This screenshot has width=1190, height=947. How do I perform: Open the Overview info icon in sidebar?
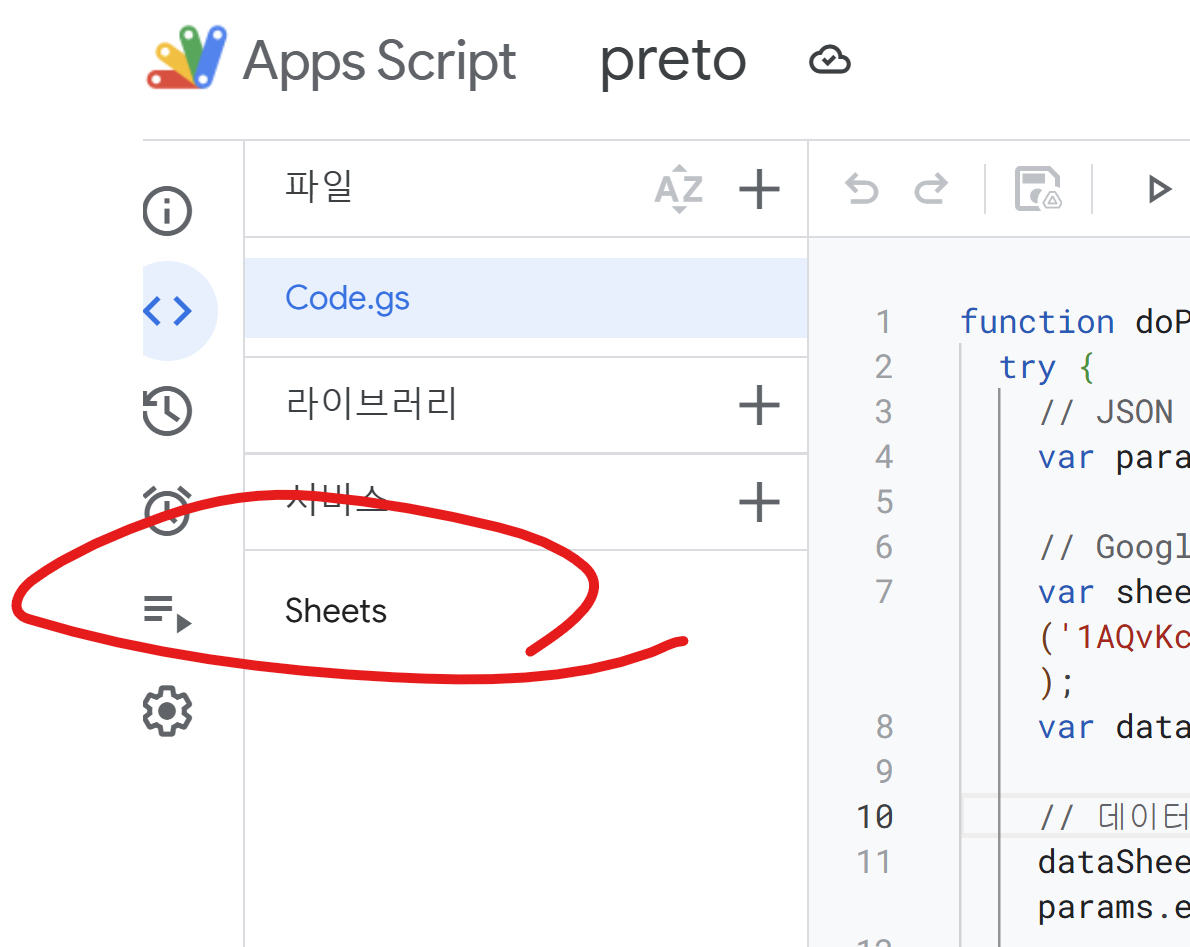[167, 210]
